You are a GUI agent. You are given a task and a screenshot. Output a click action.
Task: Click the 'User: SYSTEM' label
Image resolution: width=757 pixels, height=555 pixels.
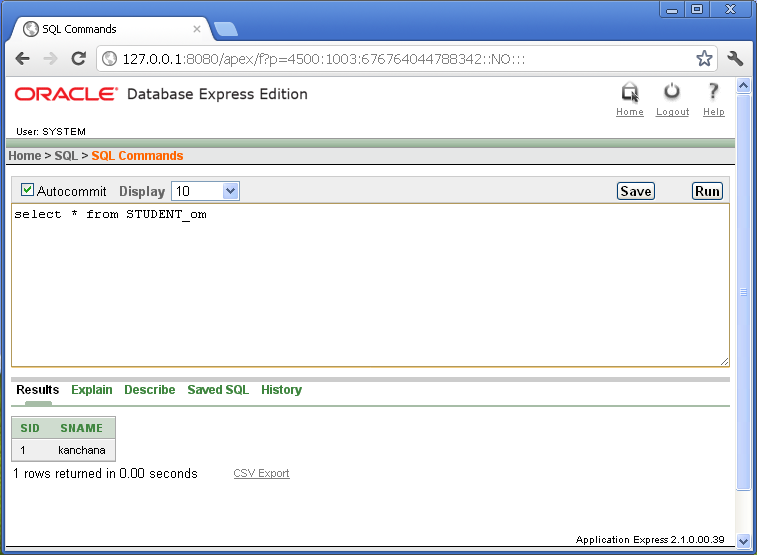pyautogui.click(x=51, y=132)
